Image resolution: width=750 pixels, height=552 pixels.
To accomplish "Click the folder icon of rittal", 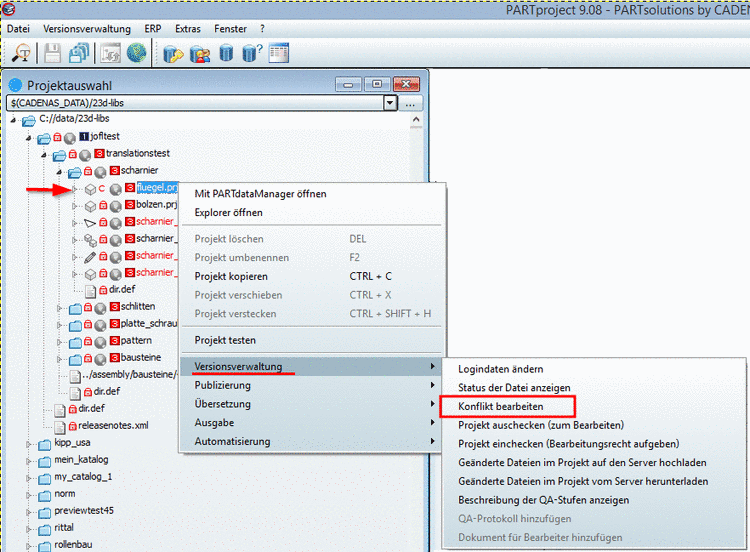I will (44, 530).
